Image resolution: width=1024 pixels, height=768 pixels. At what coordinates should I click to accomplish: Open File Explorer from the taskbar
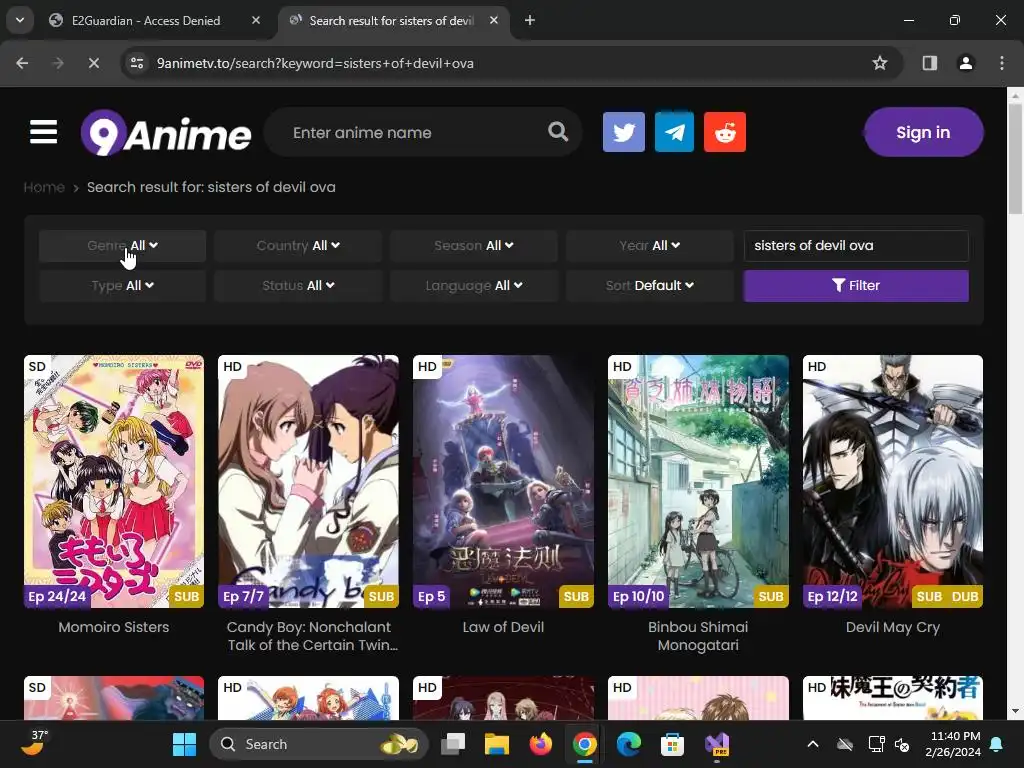(x=497, y=744)
